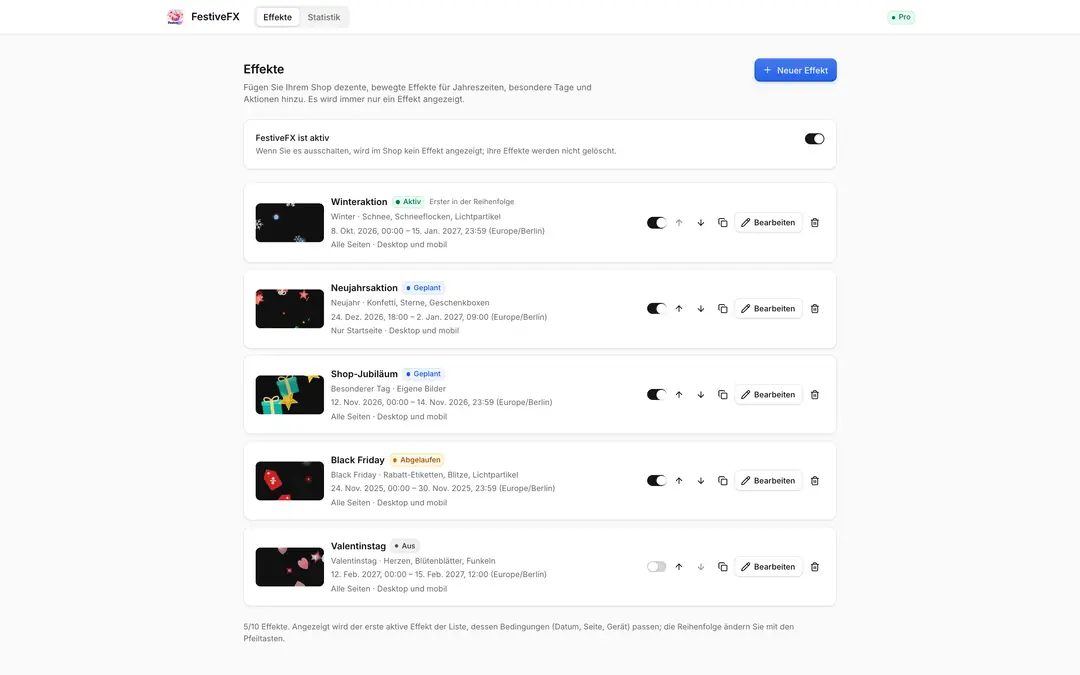Viewport: 1080px width, 675px height.
Task: Delete the Winteraktion effect
Action: [815, 222]
